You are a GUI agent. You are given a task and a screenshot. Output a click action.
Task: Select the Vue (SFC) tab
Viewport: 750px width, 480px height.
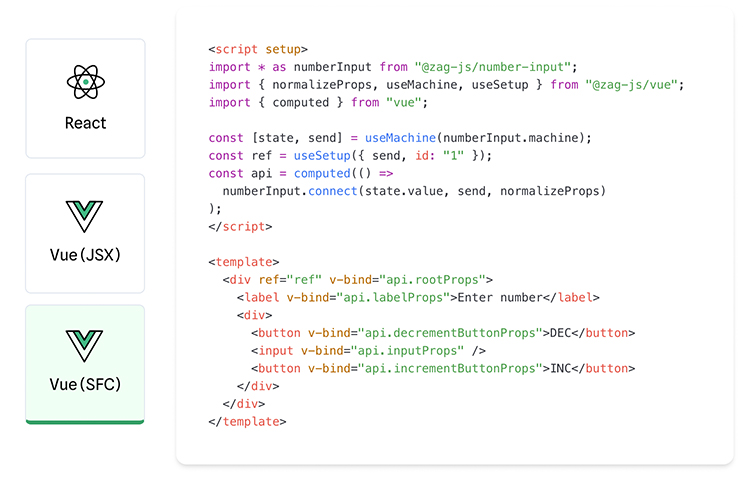(x=85, y=364)
